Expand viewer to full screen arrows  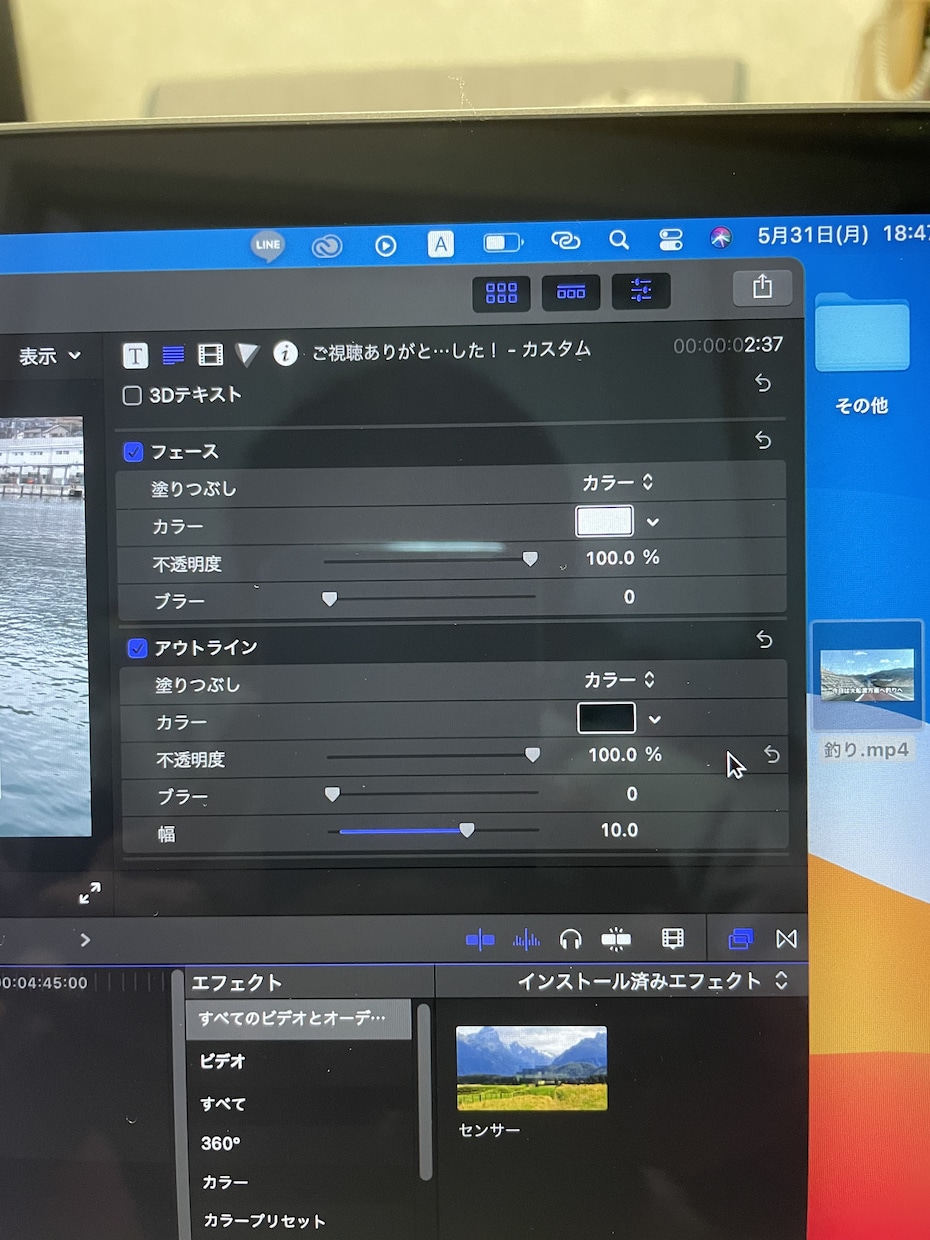click(90, 893)
